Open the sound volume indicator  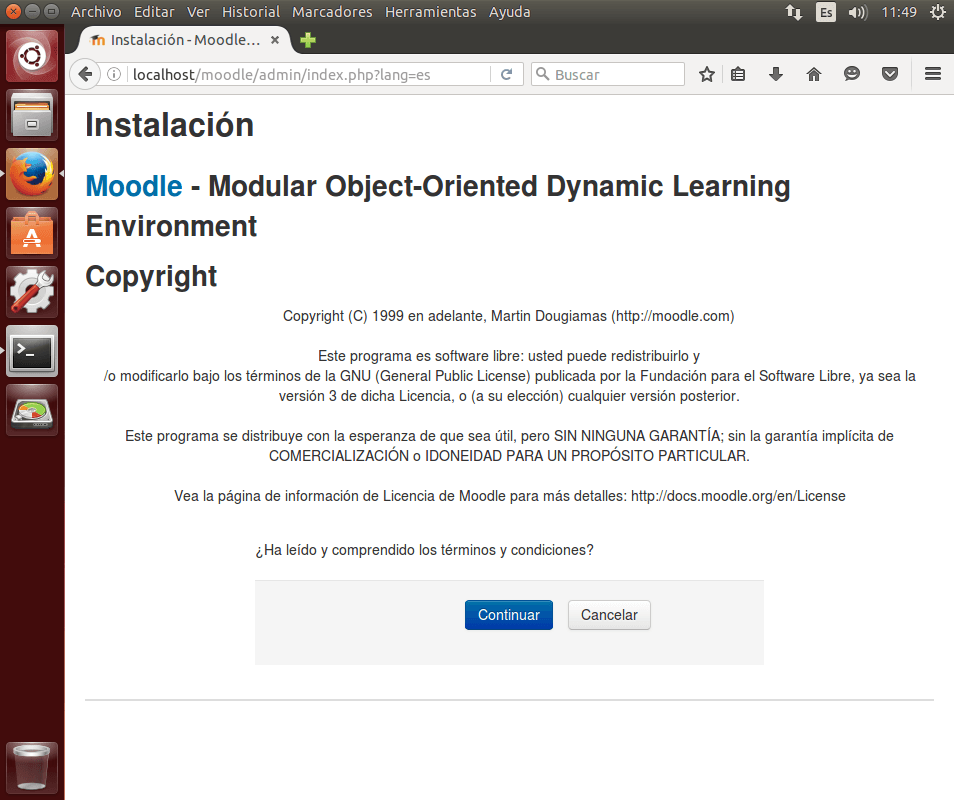[857, 12]
